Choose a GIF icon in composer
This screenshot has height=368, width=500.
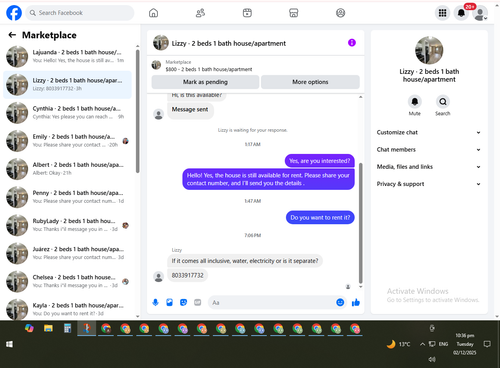pyautogui.click(x=198, y=302)
